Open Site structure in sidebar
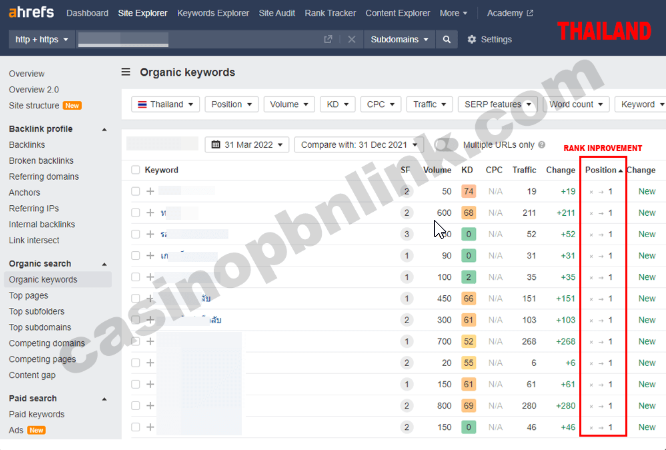Image resolution: width=666 pixels, height=450 pixels. (34, 105)
